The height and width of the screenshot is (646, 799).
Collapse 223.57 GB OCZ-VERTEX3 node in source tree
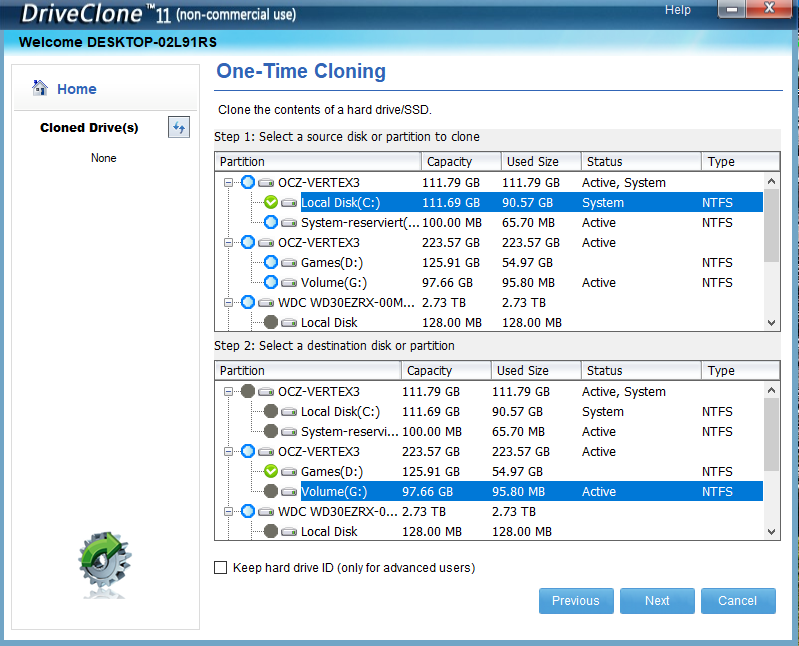coord(228,243)
